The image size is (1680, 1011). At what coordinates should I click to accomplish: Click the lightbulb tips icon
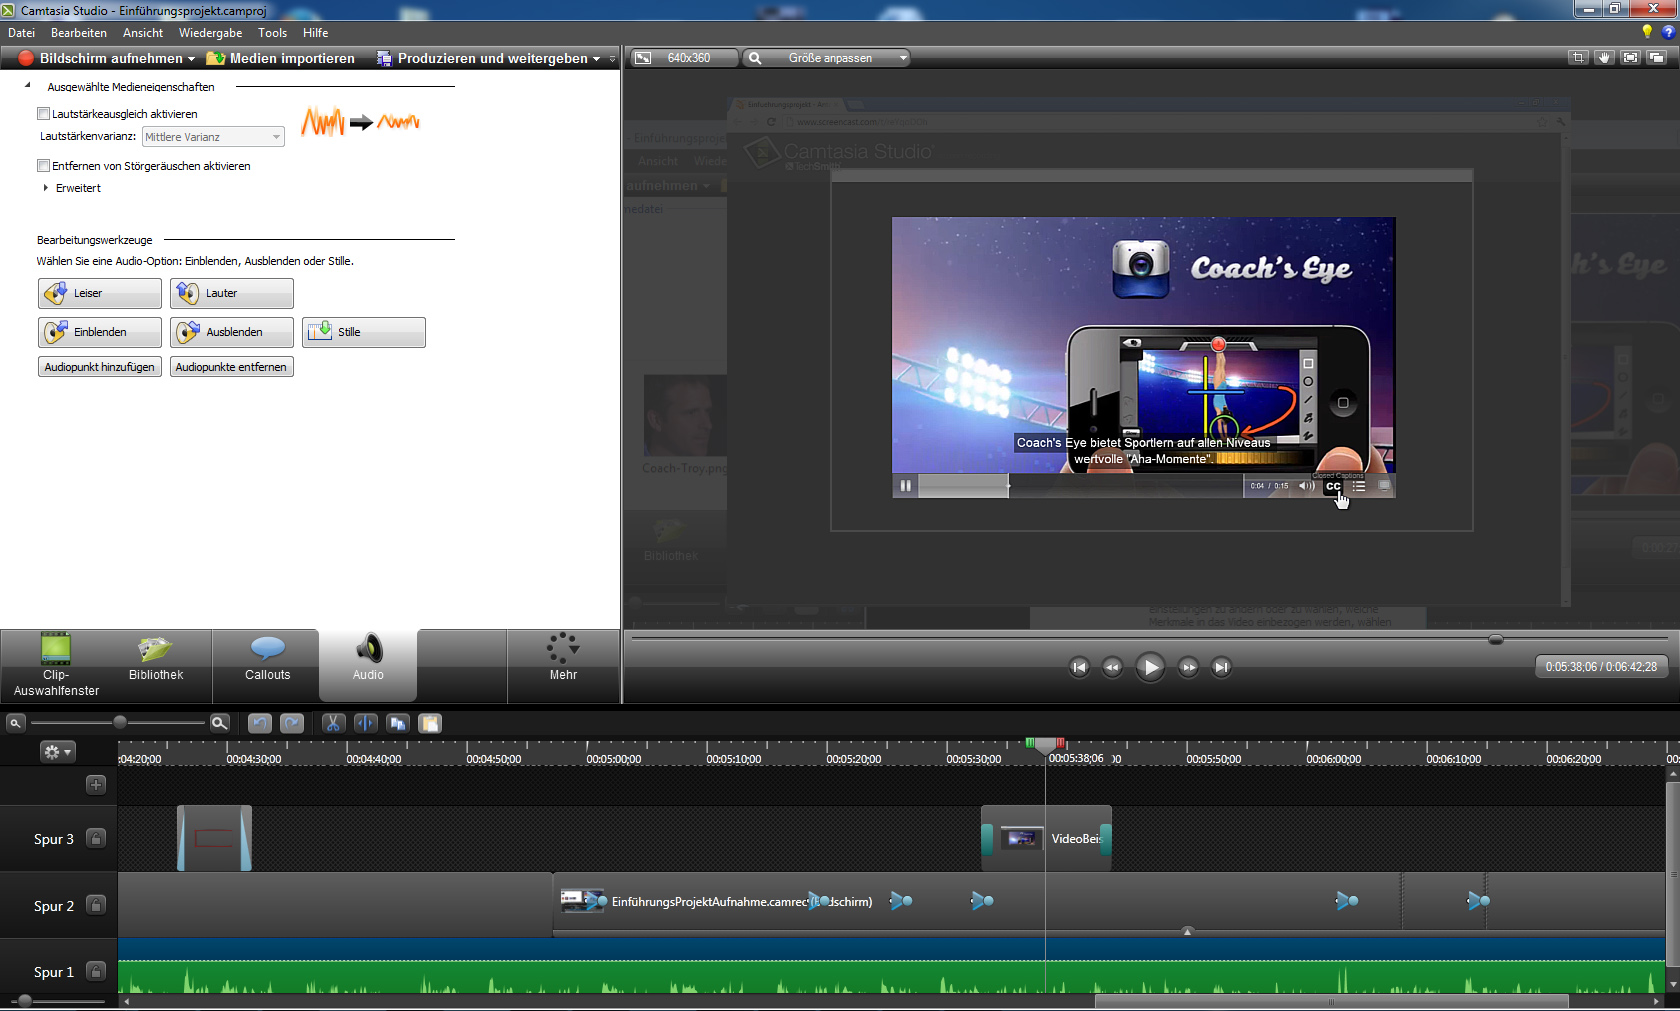[1647, 32]
